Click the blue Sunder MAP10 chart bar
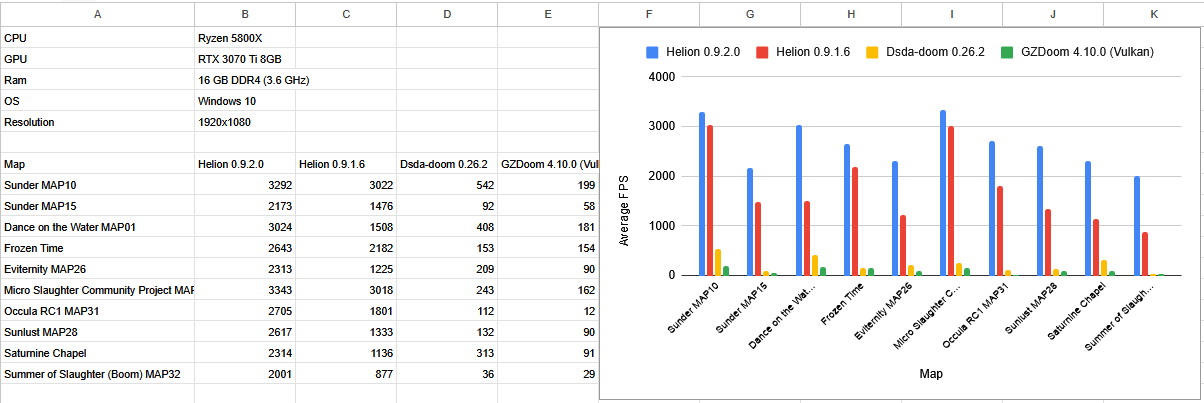Screen dimensions: 1204x403 pos(701,194)
